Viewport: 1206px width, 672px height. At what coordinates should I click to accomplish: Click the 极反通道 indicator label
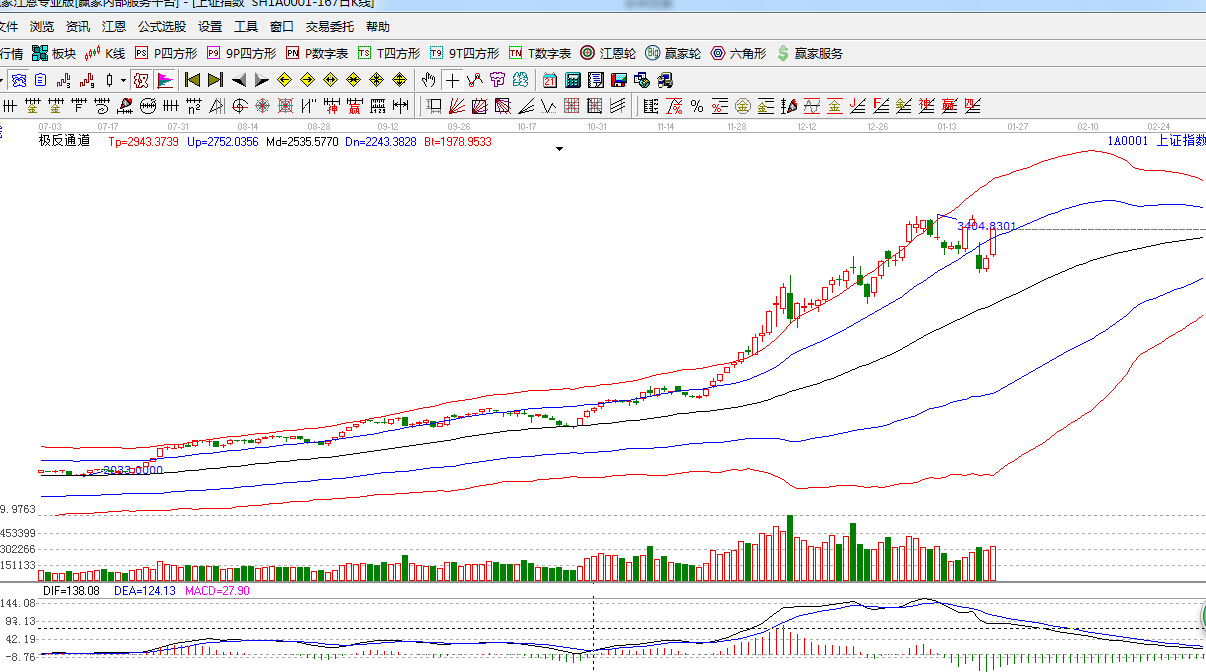tap(64, 141)
